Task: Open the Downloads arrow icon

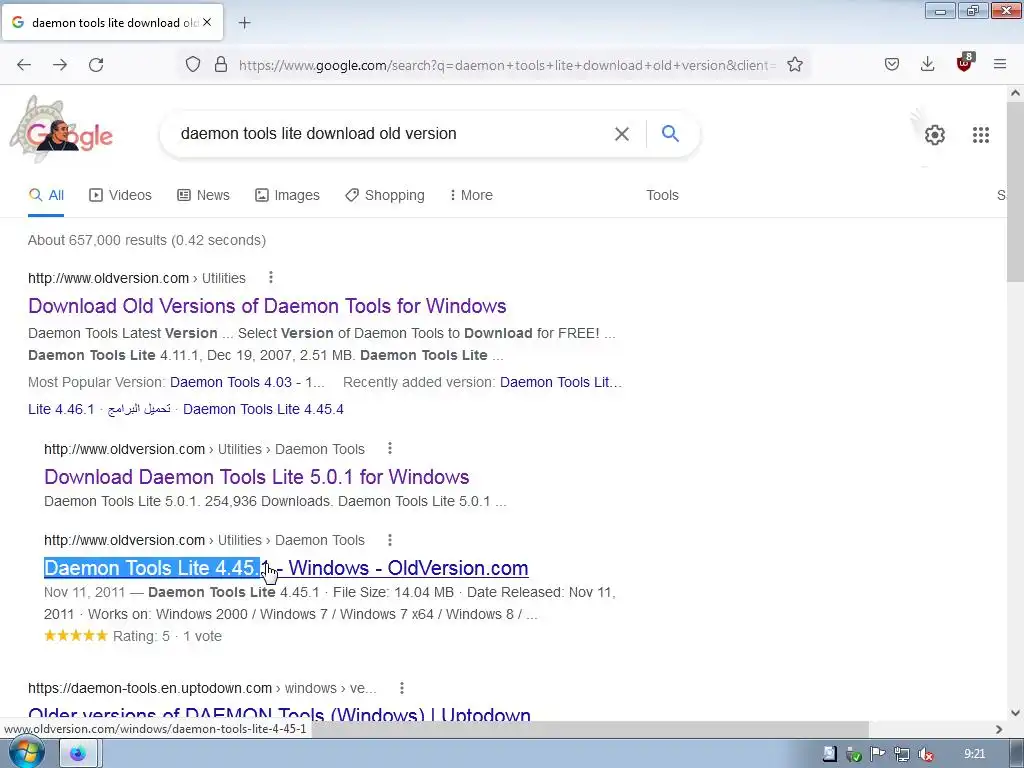Action: [x=927, y=64]
